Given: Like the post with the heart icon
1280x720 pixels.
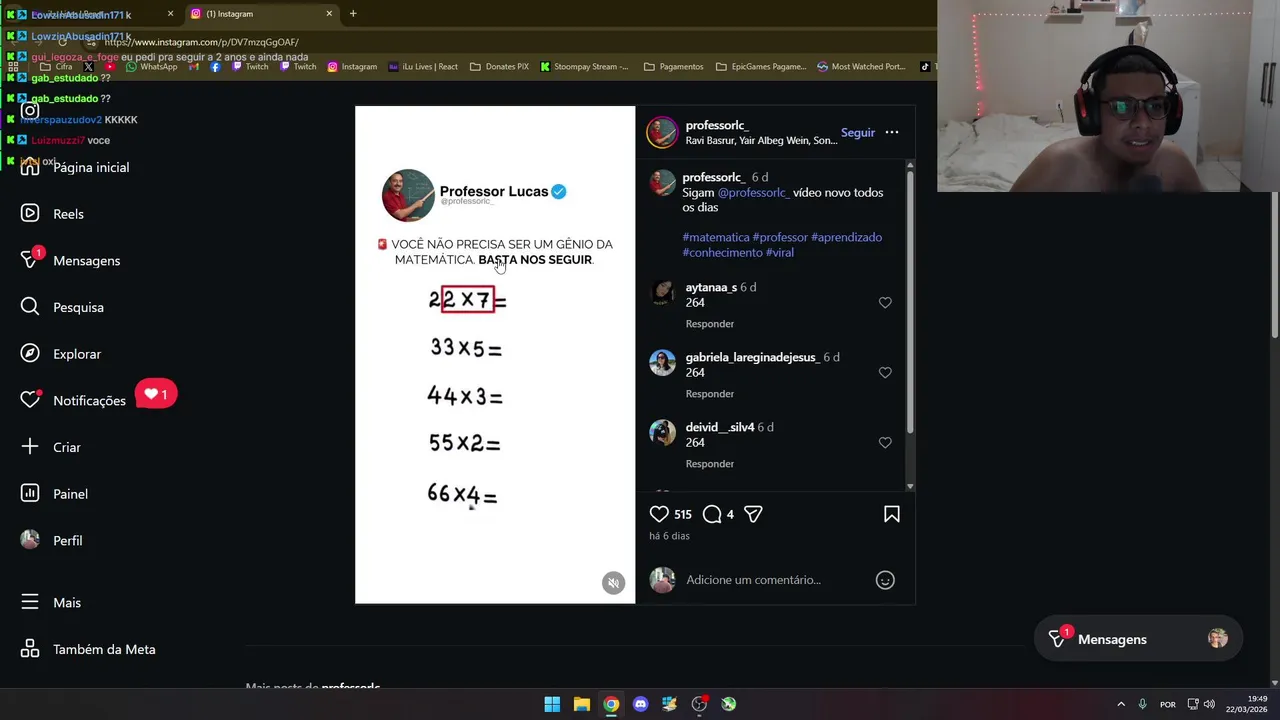Looking at the screenshot, I should 659,514.
